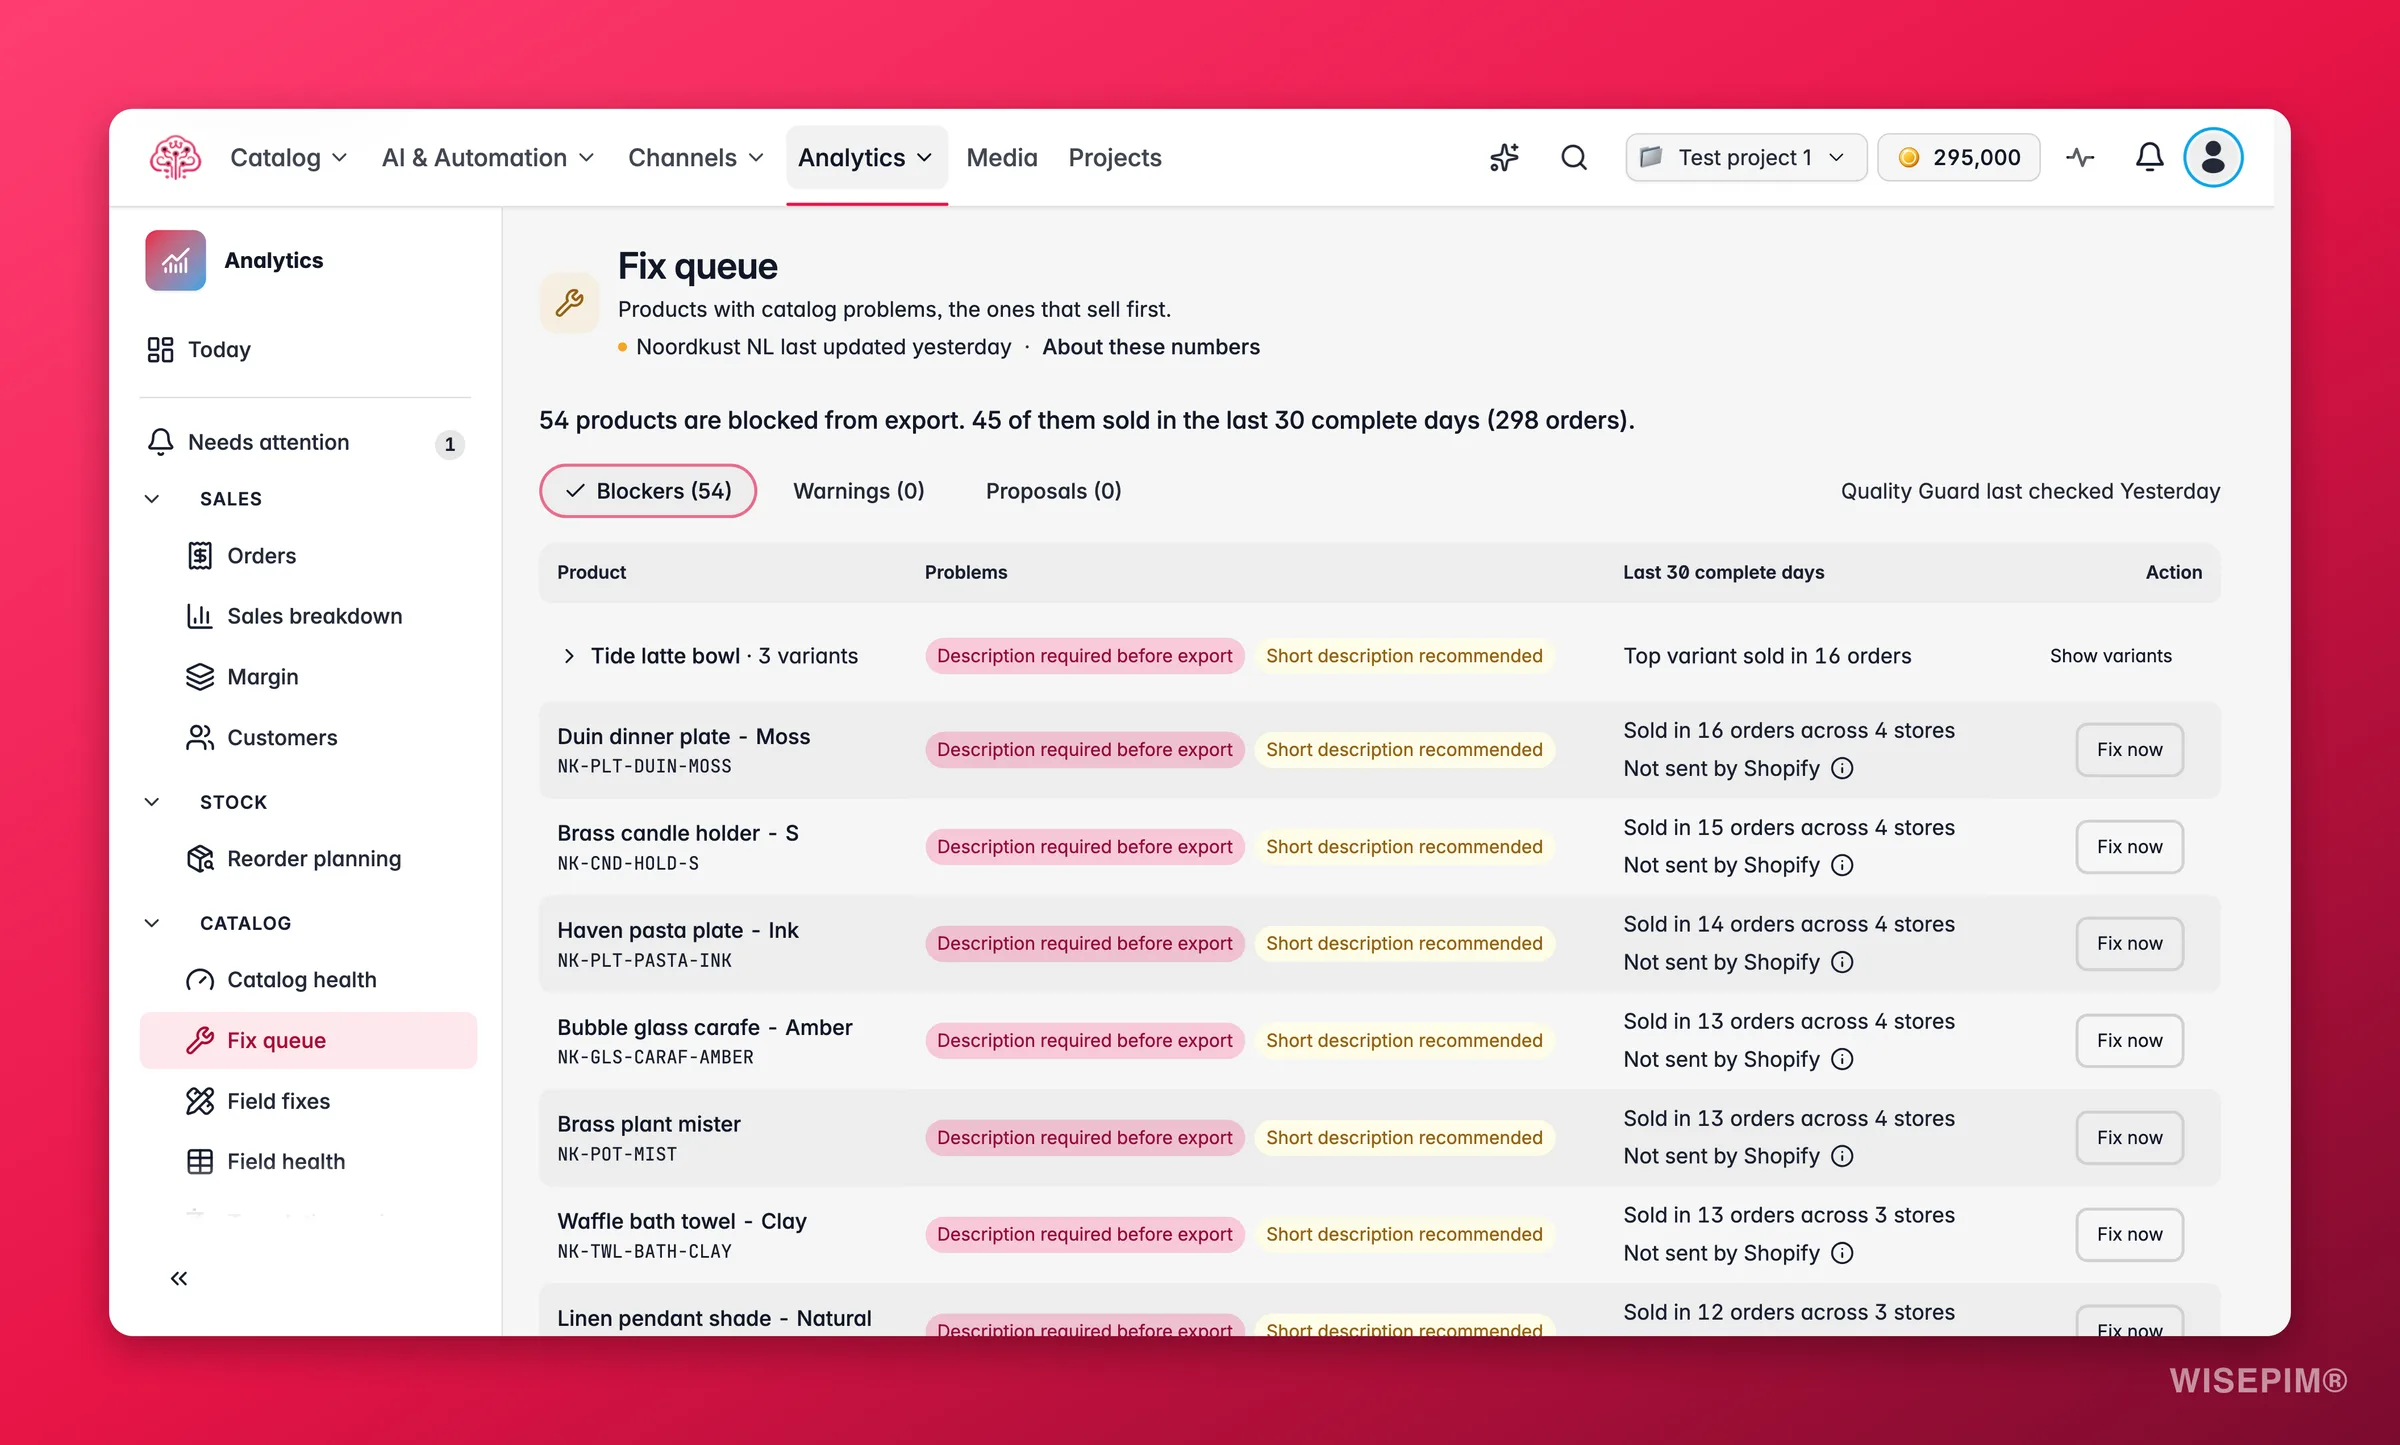
Task: Open the AI sparkle assistant icon
Action: click(1504, 157)
